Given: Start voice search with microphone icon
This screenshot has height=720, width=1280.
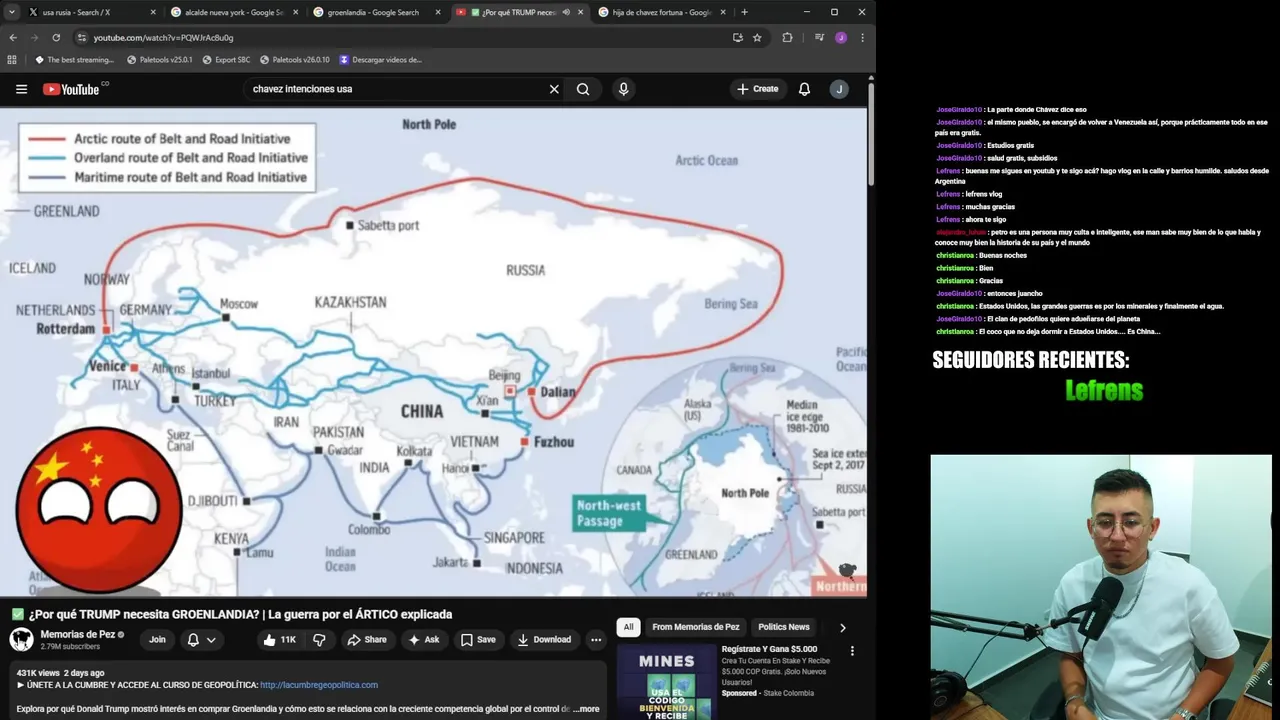Looking at the screenshot, I should point(624,89).
